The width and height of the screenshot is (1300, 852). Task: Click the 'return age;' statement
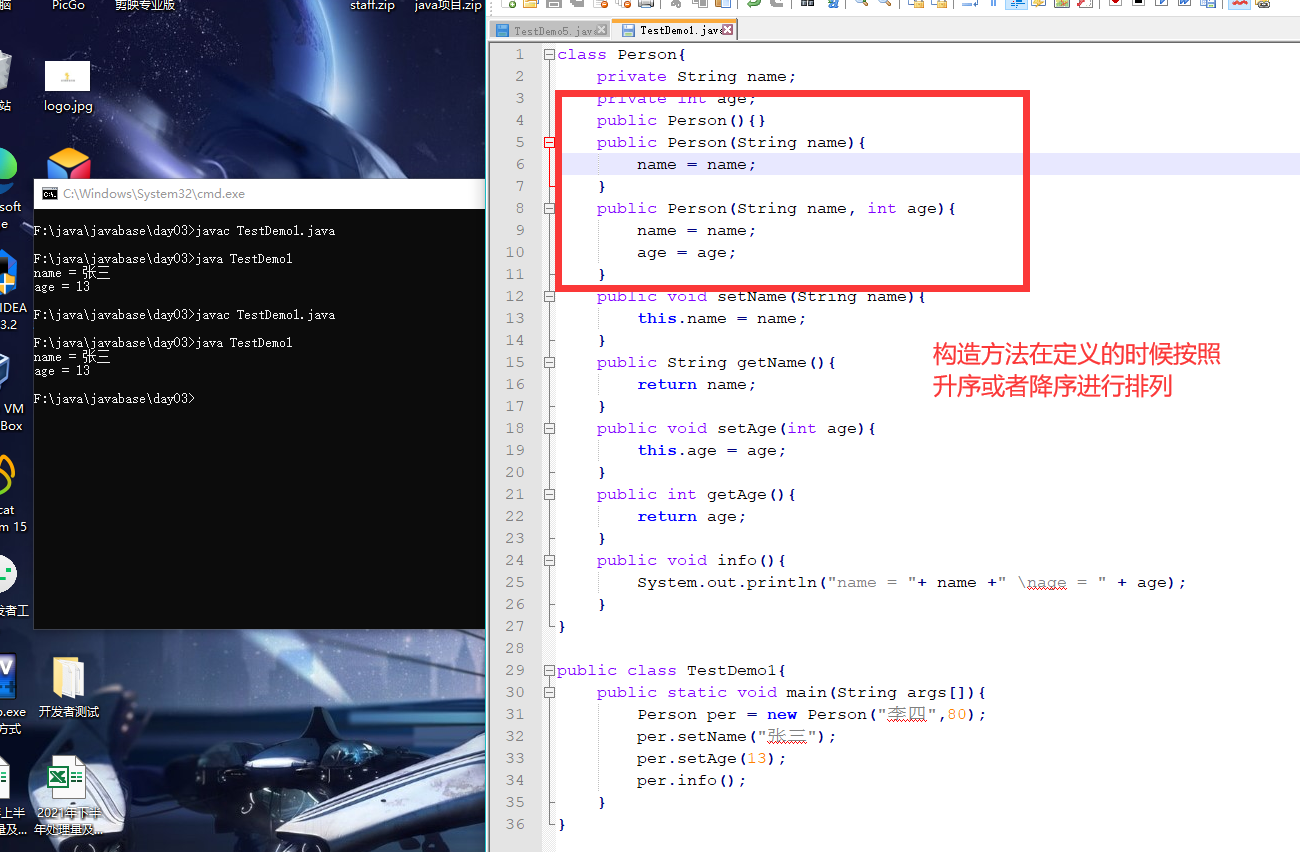point(691,516)
